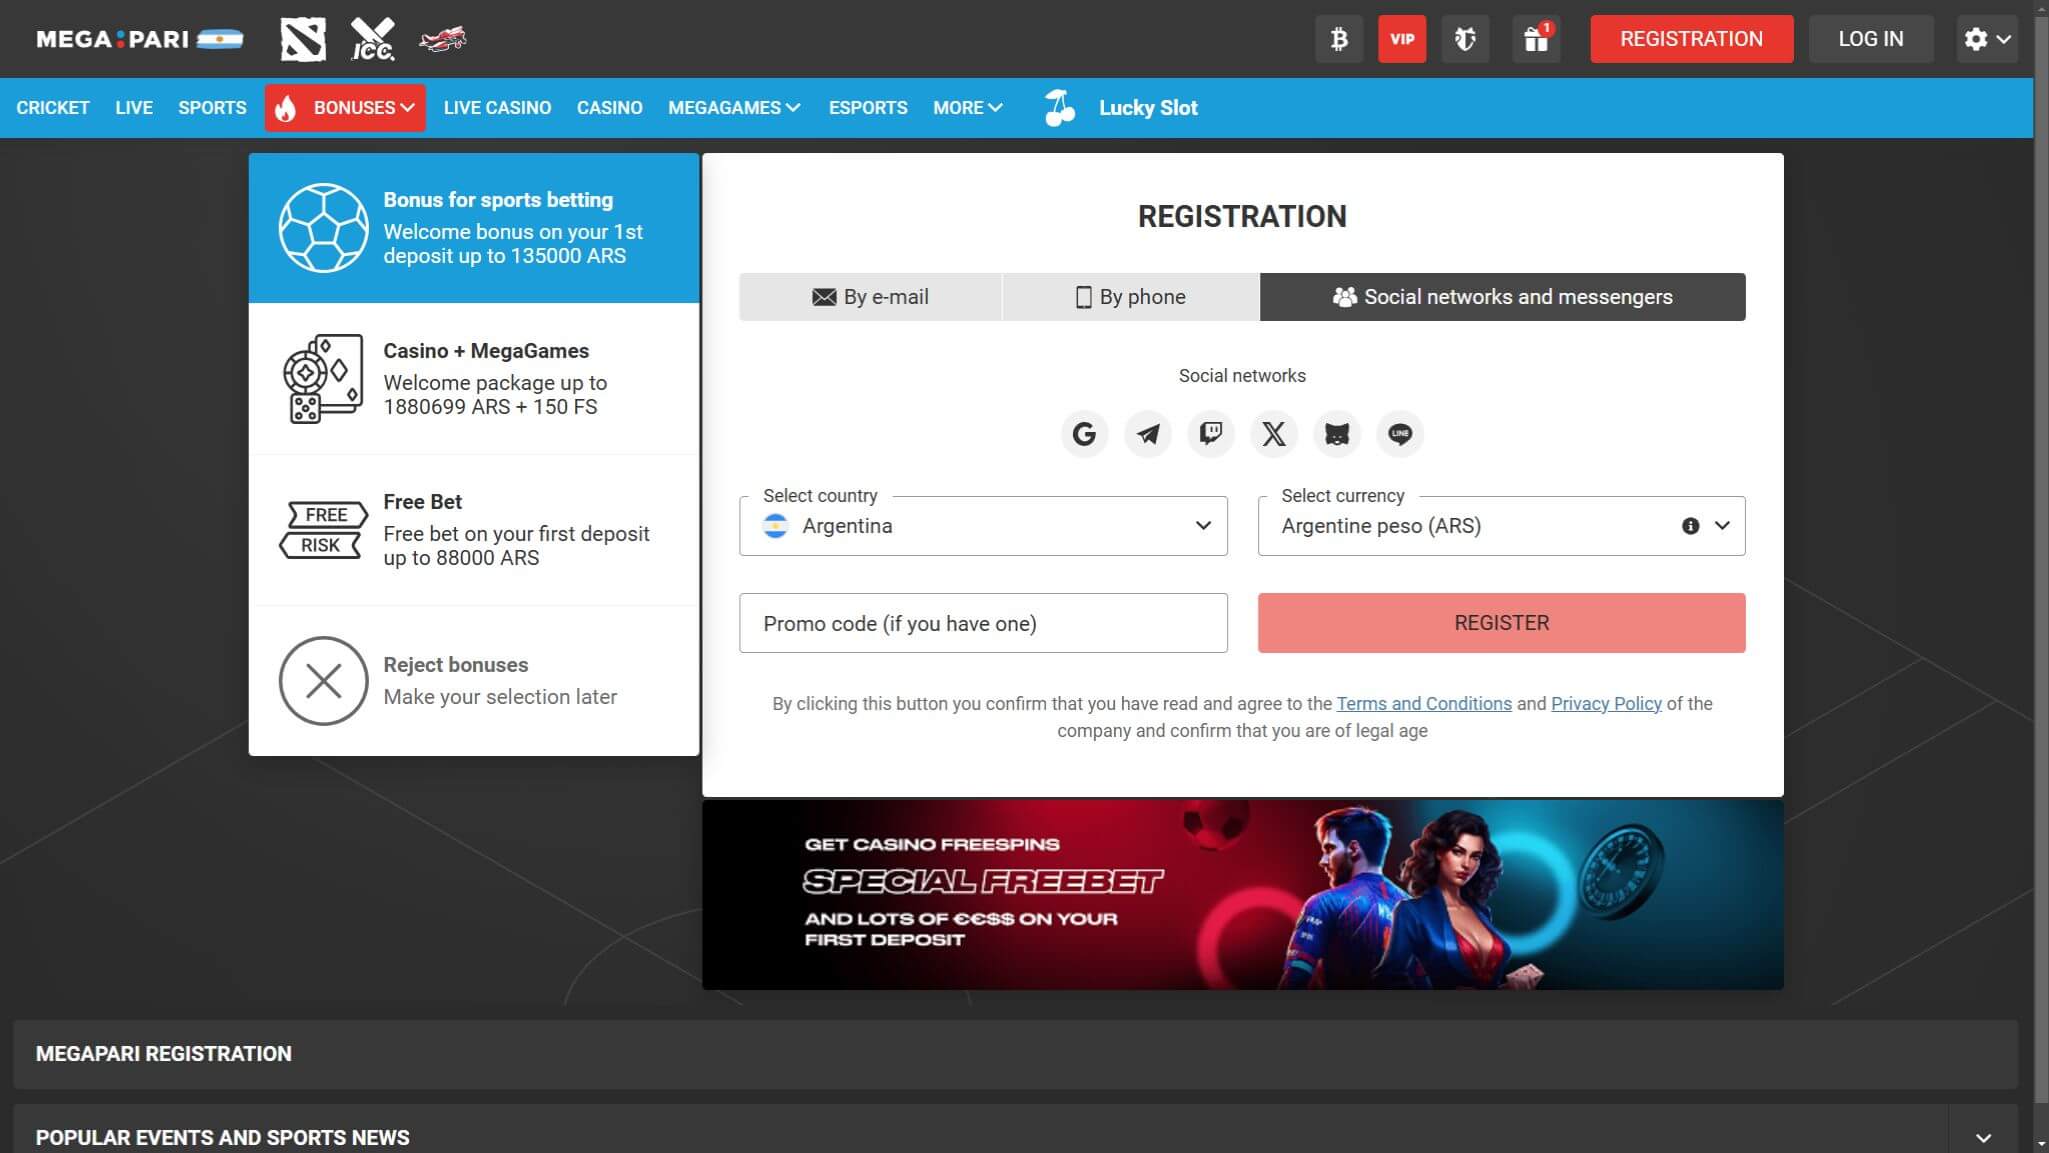Open Esports menu item
This screenshot has height=1153, width=2049.
(x=868, y=108)
